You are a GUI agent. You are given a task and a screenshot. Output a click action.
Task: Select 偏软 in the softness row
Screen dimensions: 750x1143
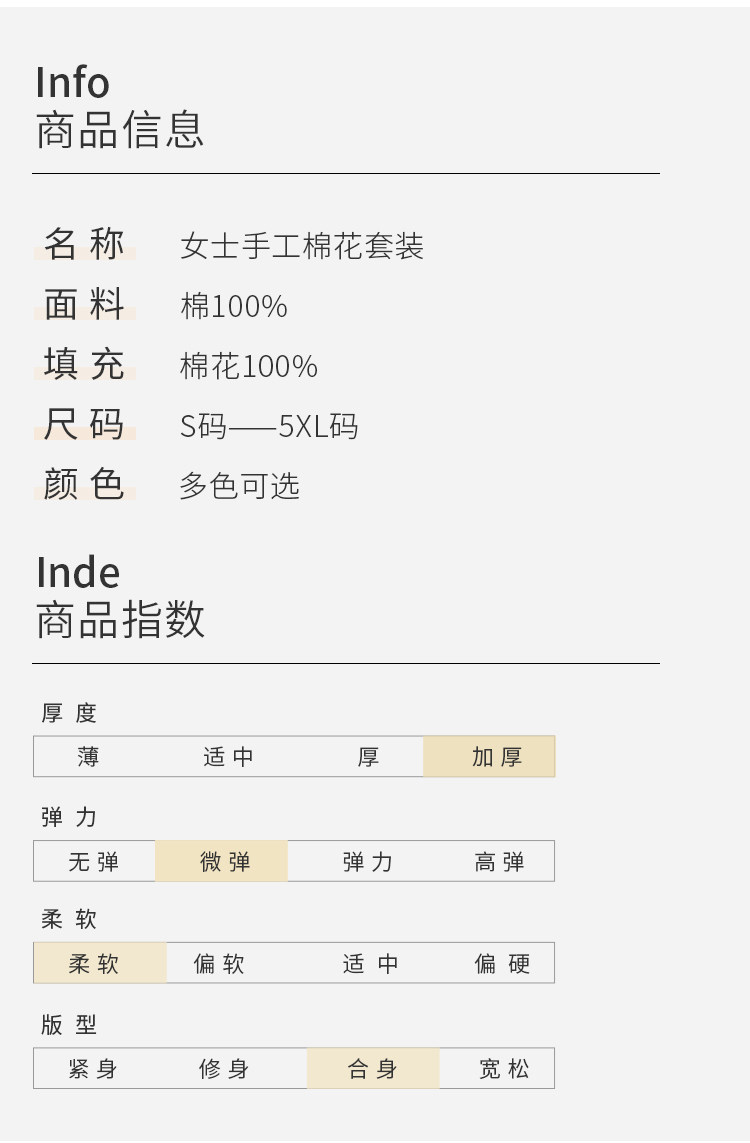tap(219, 964)
